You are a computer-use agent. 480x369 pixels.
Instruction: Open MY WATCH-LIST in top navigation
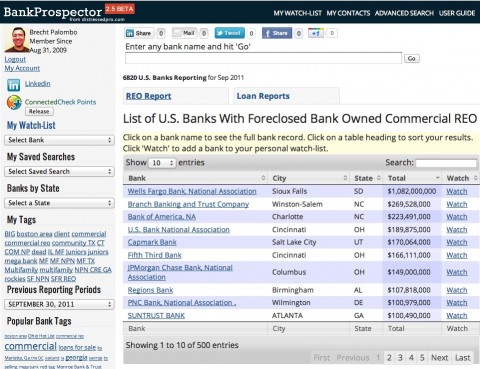[297, 13]
